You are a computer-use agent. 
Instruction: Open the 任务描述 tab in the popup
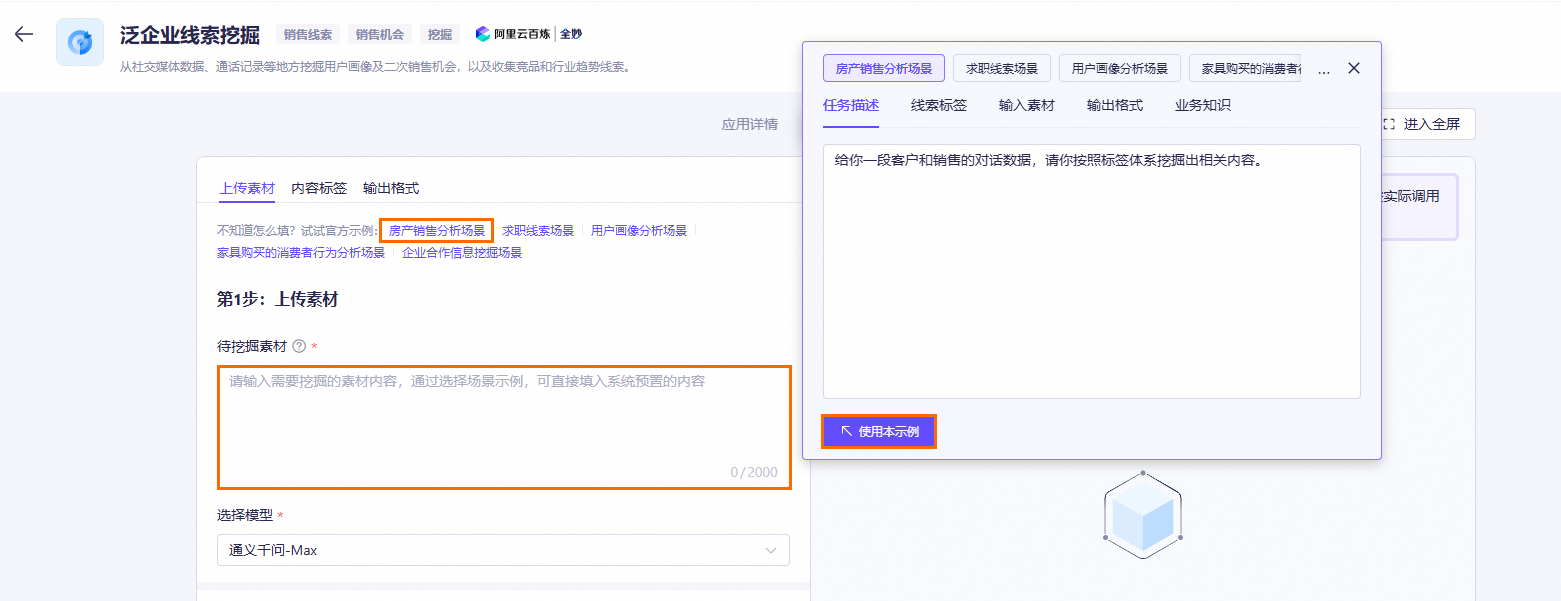tap(851, 105)
